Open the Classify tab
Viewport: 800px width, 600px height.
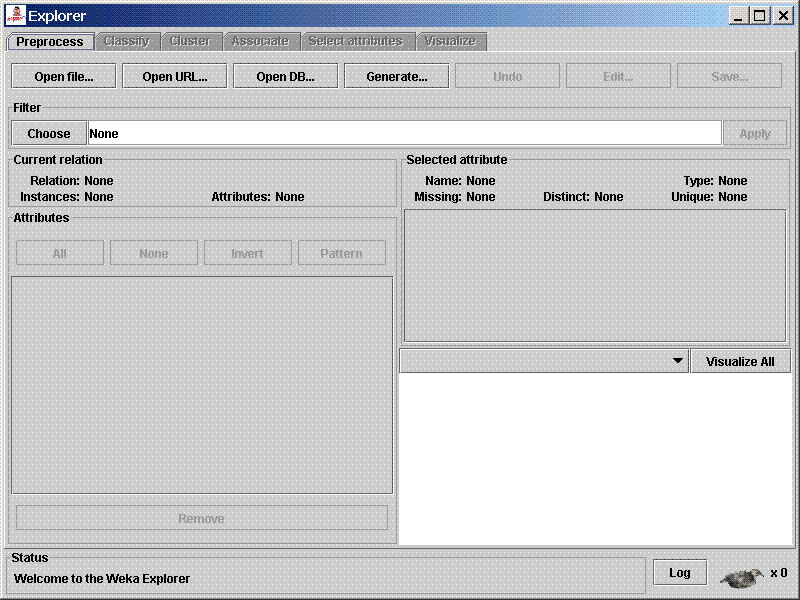pos(127,41)
